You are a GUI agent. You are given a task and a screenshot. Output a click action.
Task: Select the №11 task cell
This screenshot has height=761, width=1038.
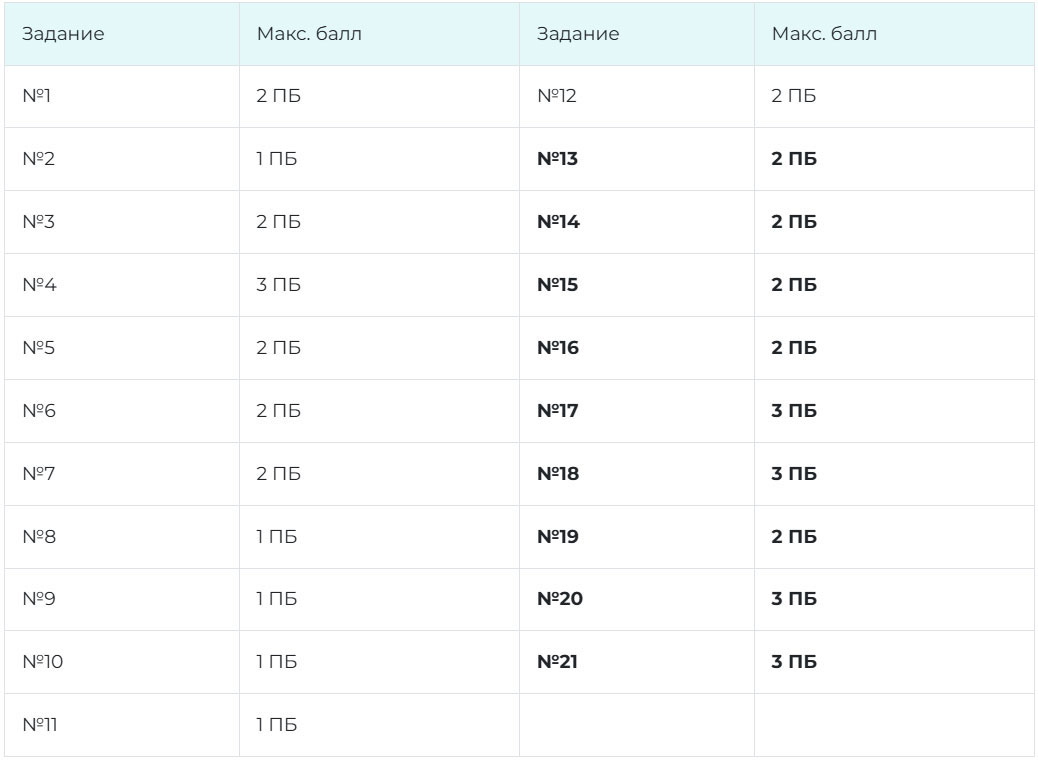pyautogui.click(x=41, y=725)
